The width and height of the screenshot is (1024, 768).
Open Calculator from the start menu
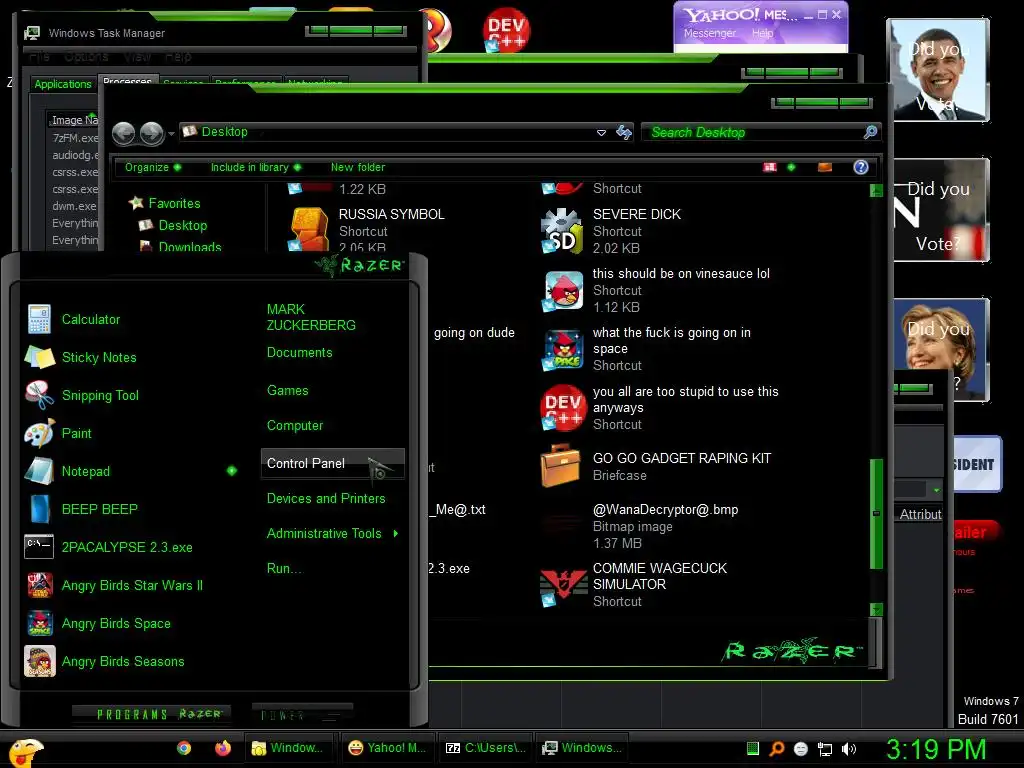tap(91, 319)
